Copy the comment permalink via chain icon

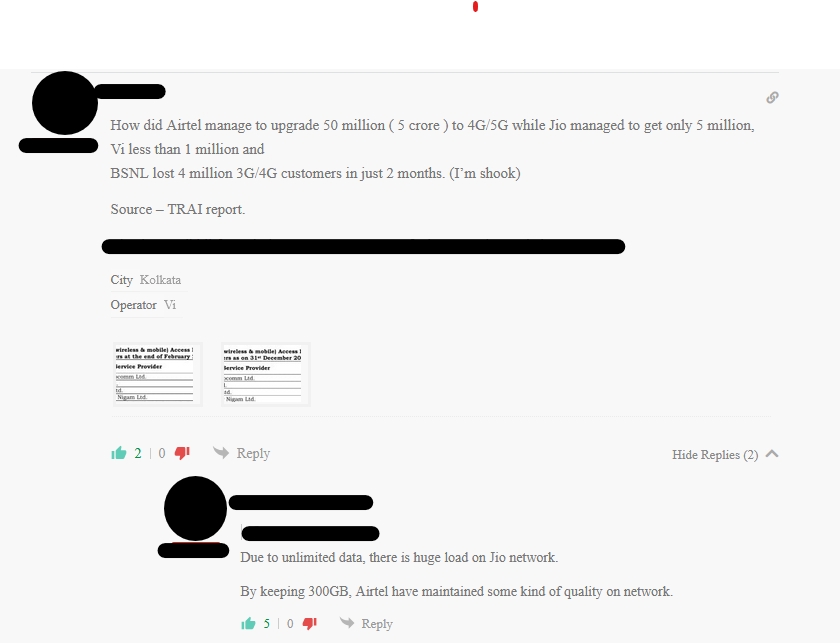click(772, 98)
